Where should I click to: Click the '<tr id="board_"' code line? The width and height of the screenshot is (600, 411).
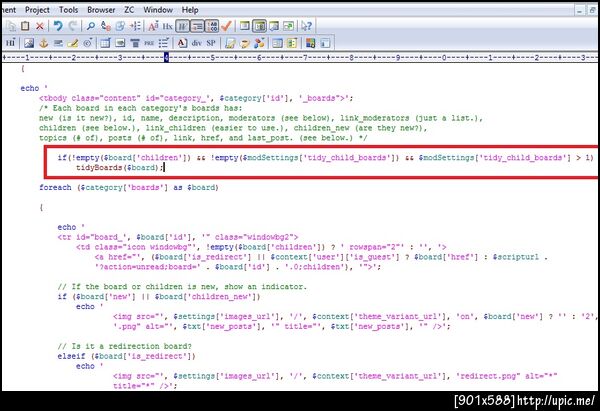(x=178, y=237)
